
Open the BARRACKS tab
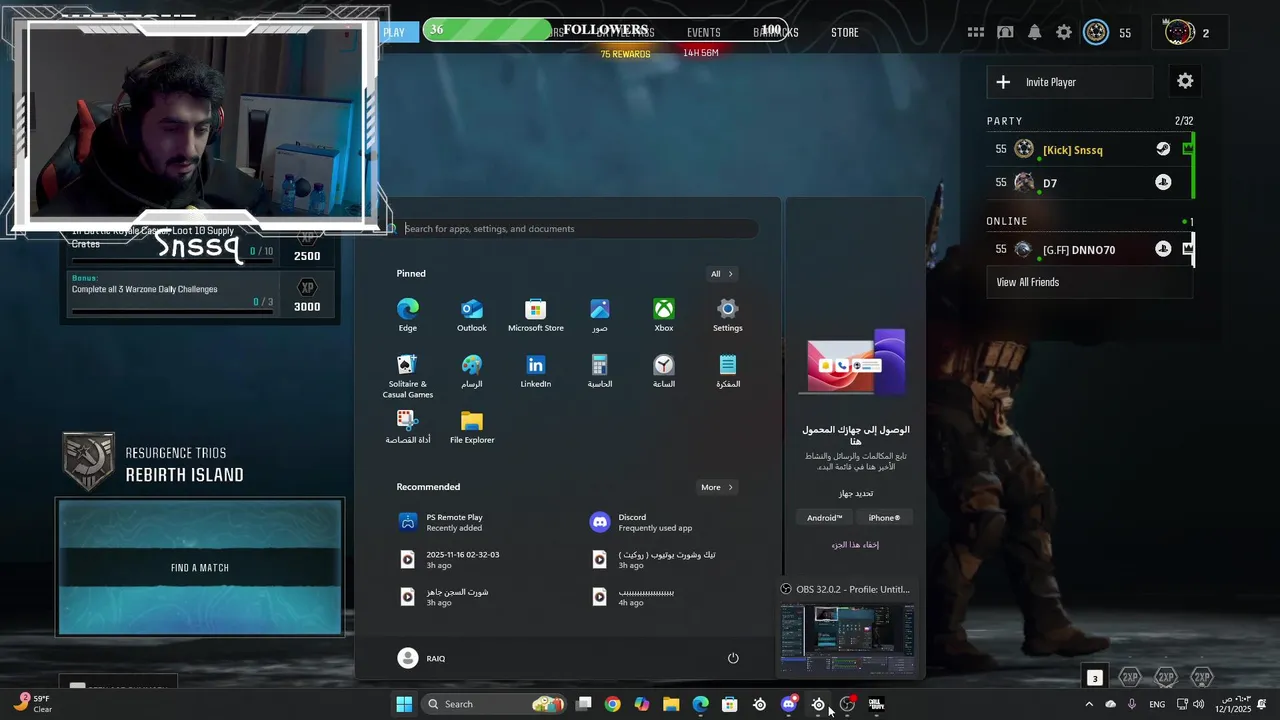[776, 32]
